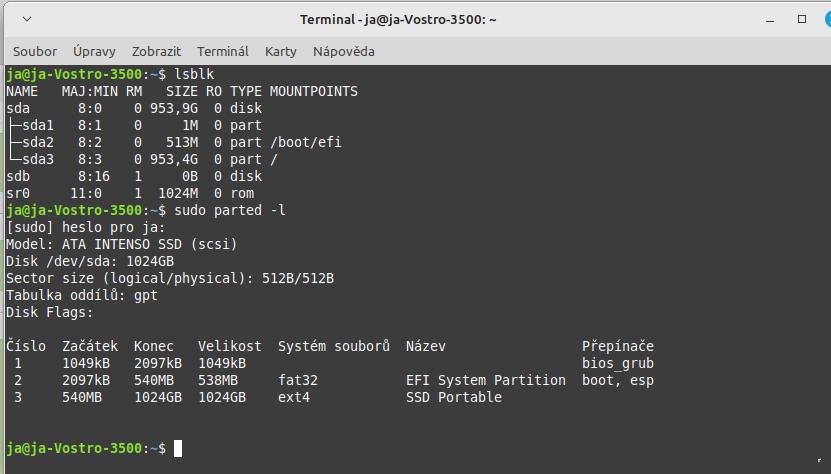Open the Terminál menu
This screenshot has height=474, width=831.
coord(222,51)
